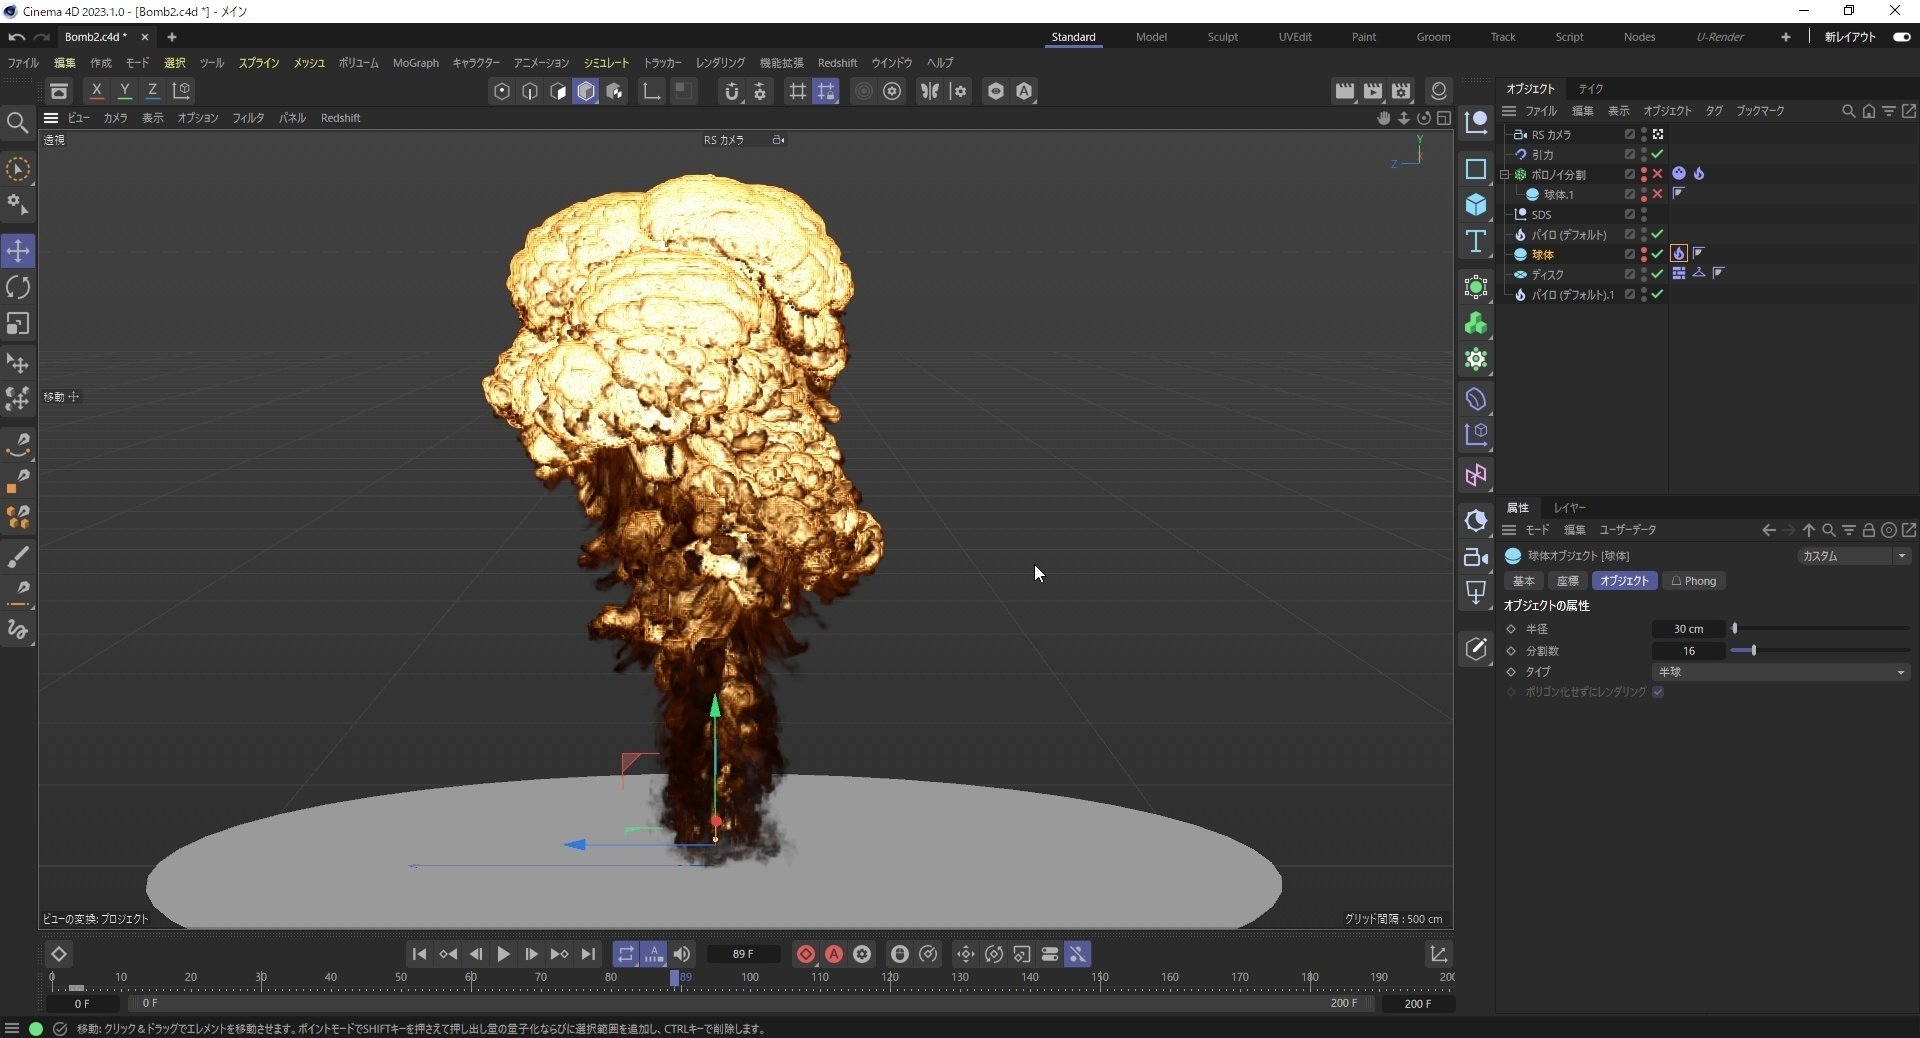Open the Redshift main menu

(837, 63)
